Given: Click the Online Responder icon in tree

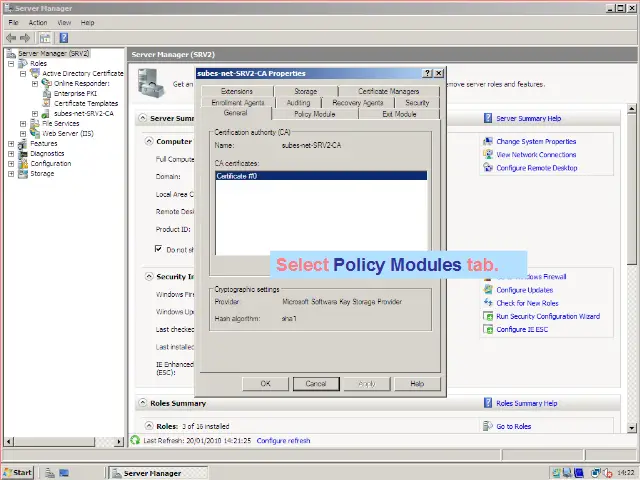Looking at the screenshot, I should [47, 83].
